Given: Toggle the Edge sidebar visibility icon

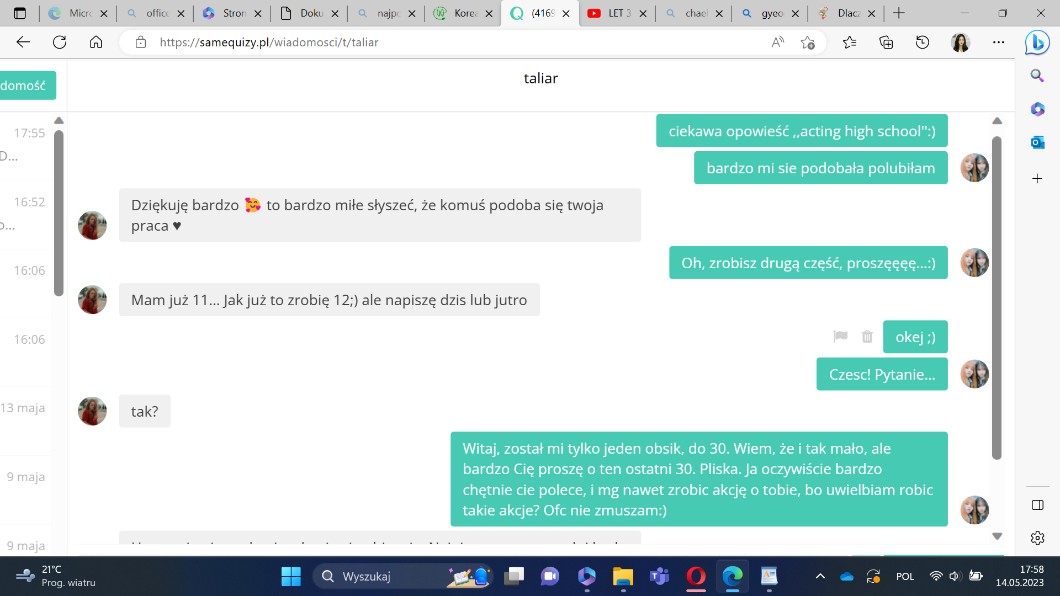Looking at the screenshot, I should [1037, 505].
